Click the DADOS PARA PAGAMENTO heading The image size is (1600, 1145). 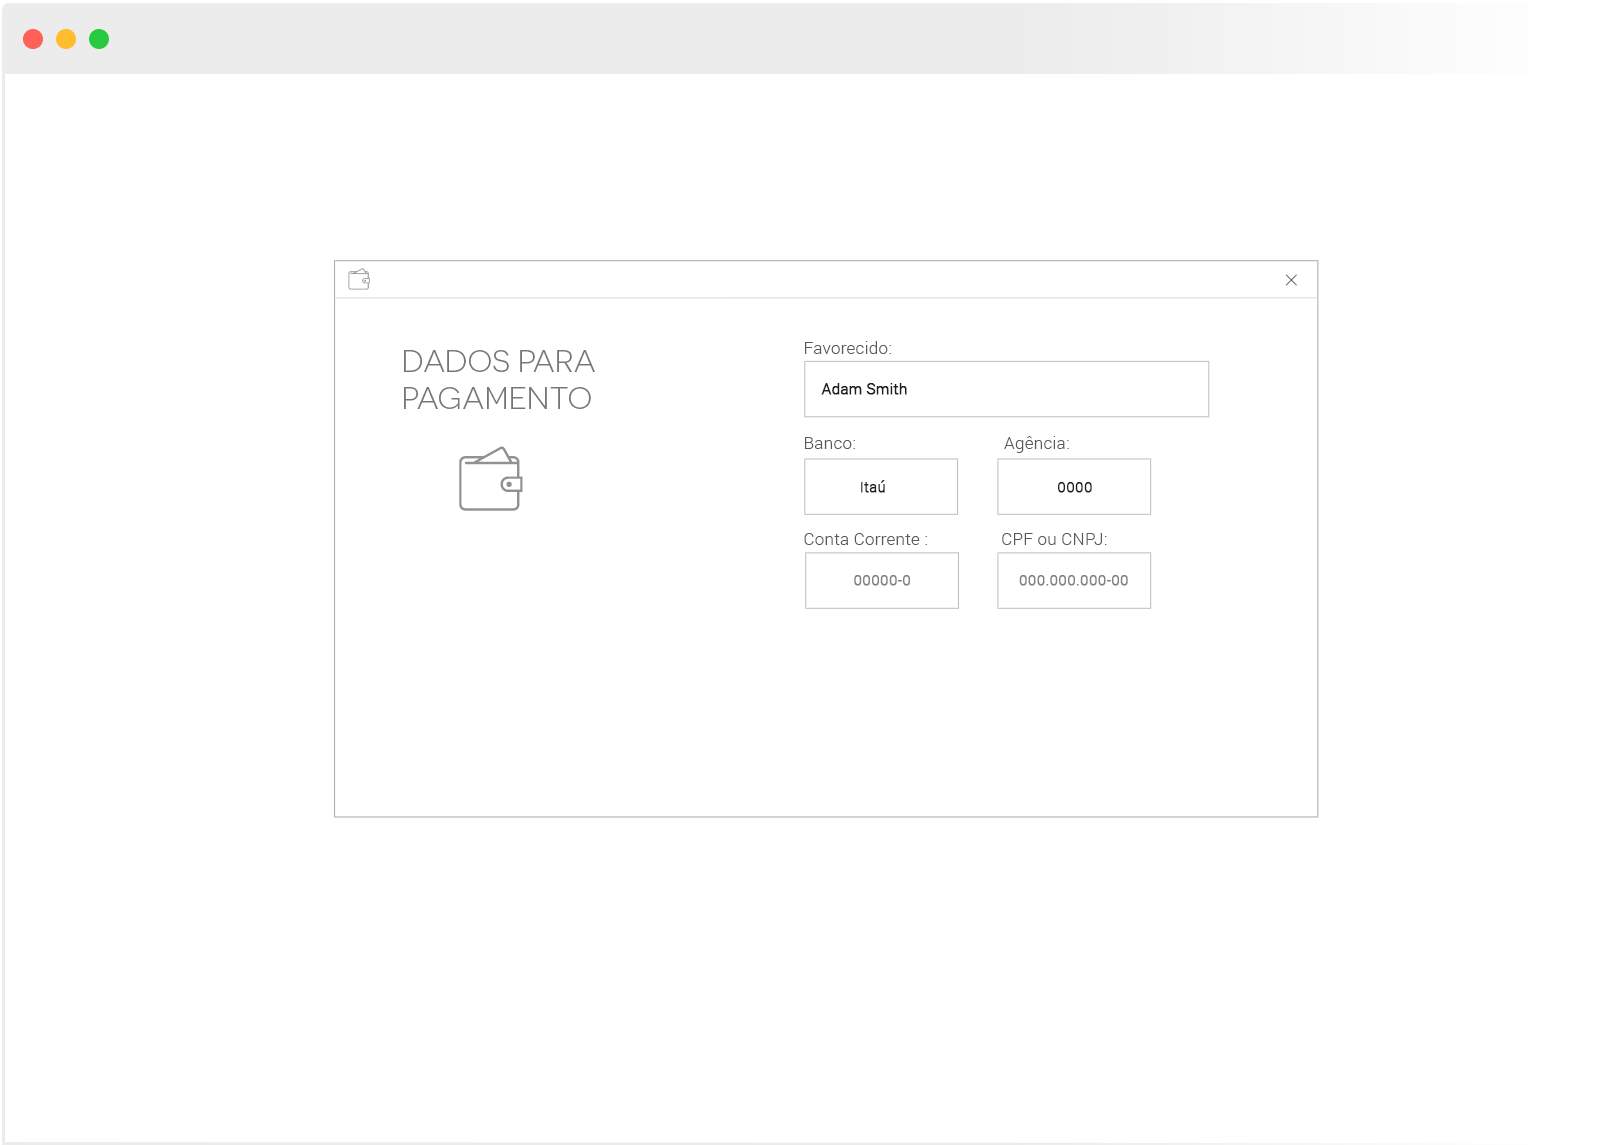coord(498,380)
